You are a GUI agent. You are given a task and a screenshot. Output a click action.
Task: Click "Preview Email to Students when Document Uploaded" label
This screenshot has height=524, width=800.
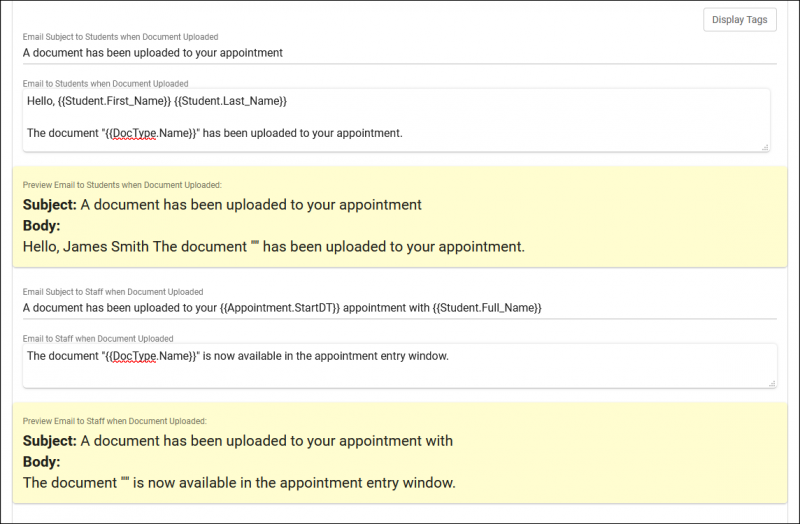[x=122, y=185]
